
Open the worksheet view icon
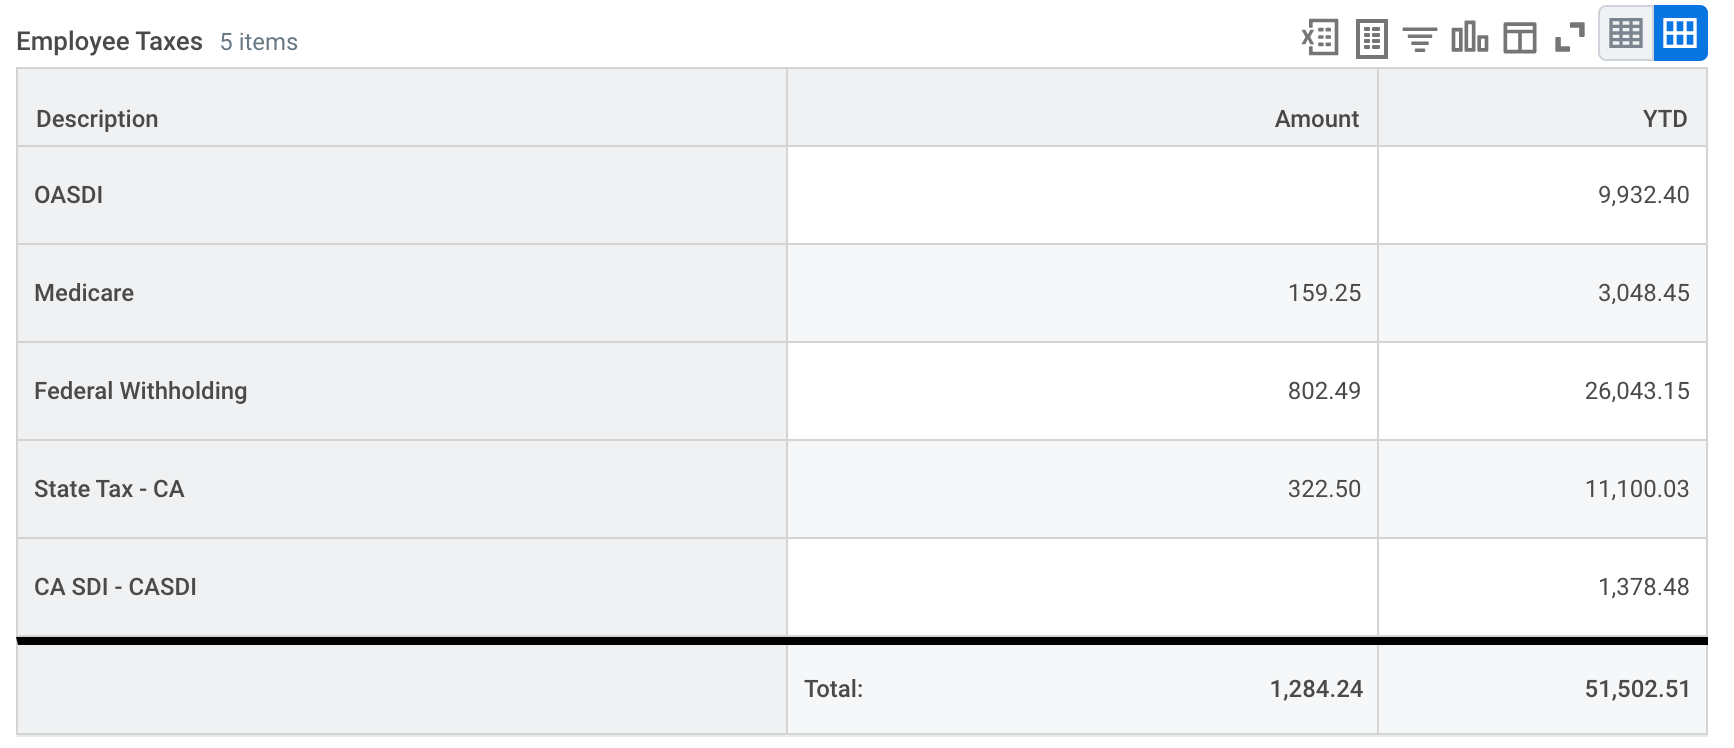pyautogui.click(x=1371, y=39)
